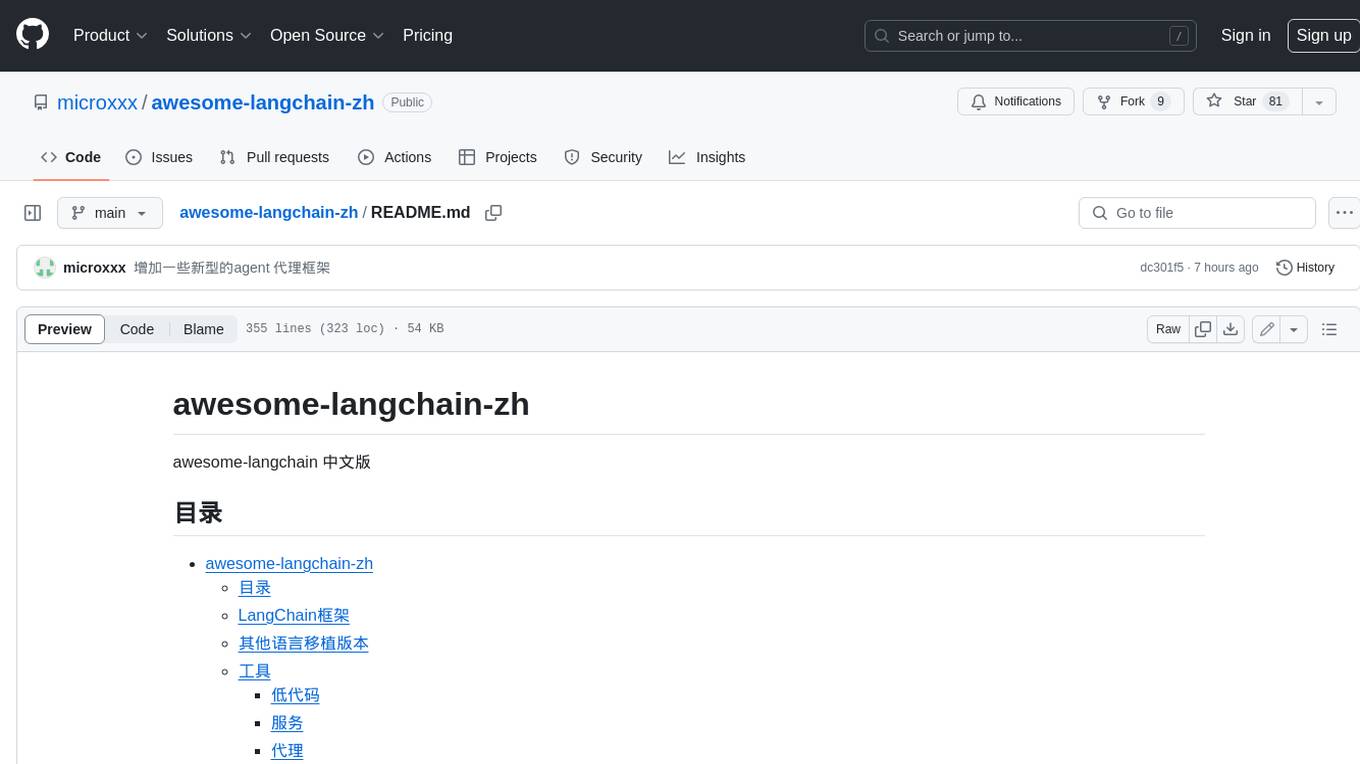Open the outline list icon
This screenshot has height=764, width=1360.
coord(1329,329)
